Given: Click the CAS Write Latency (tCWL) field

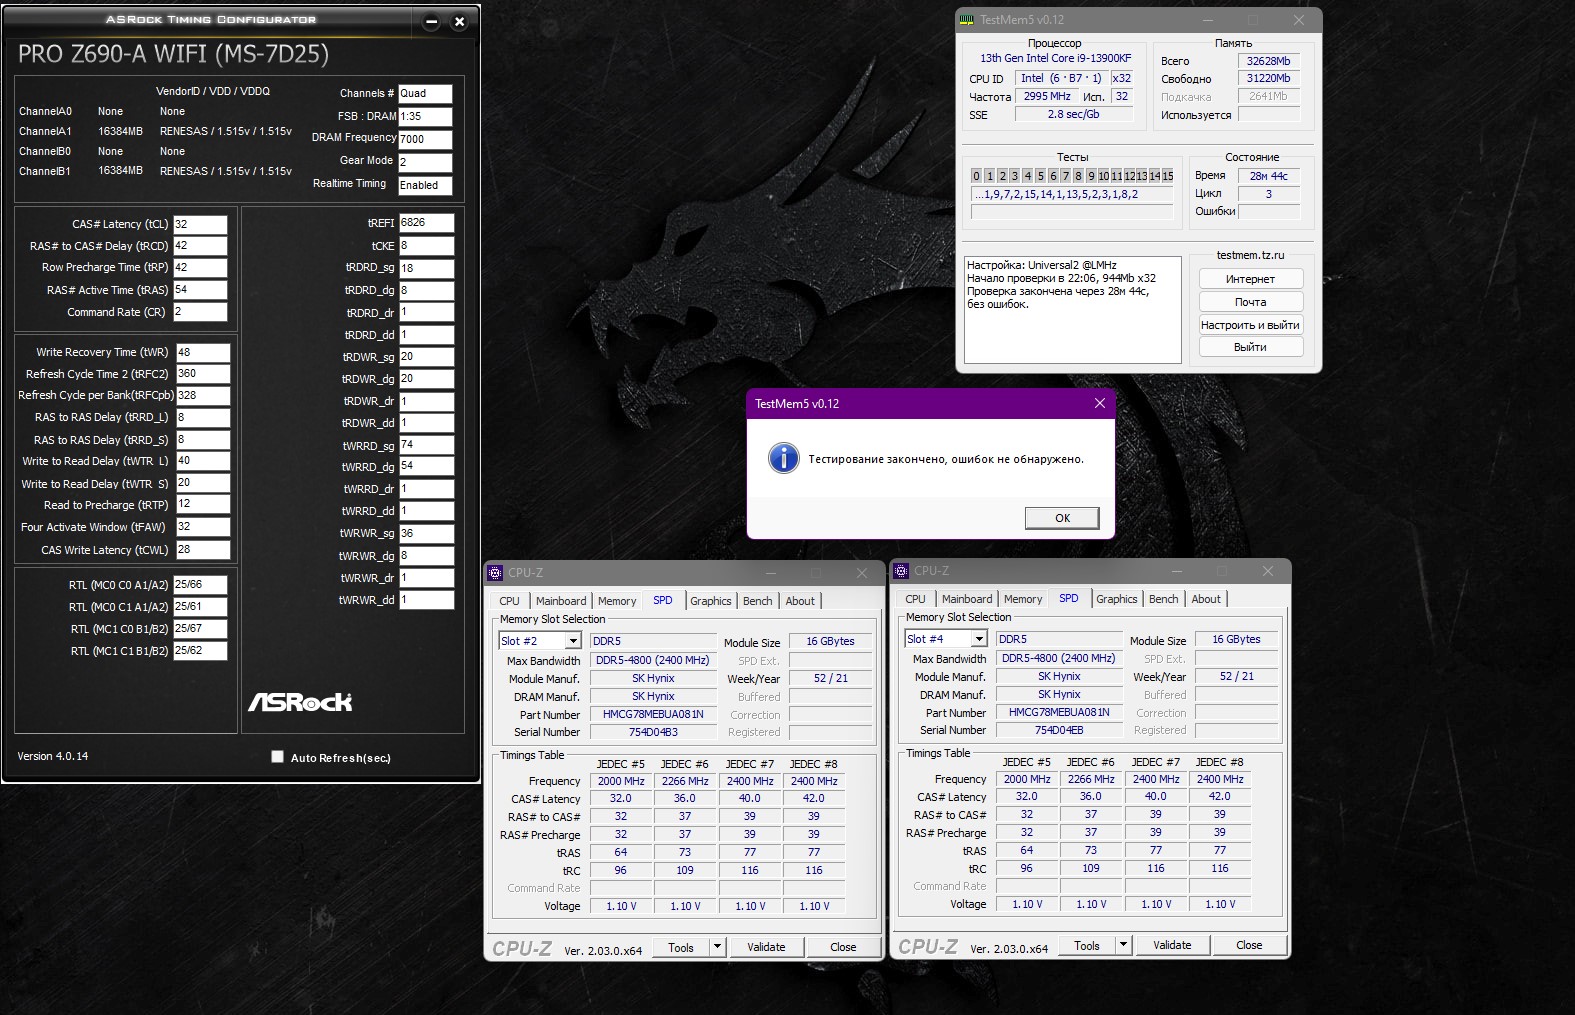Looking at the screenshot, I should point(203,550).
